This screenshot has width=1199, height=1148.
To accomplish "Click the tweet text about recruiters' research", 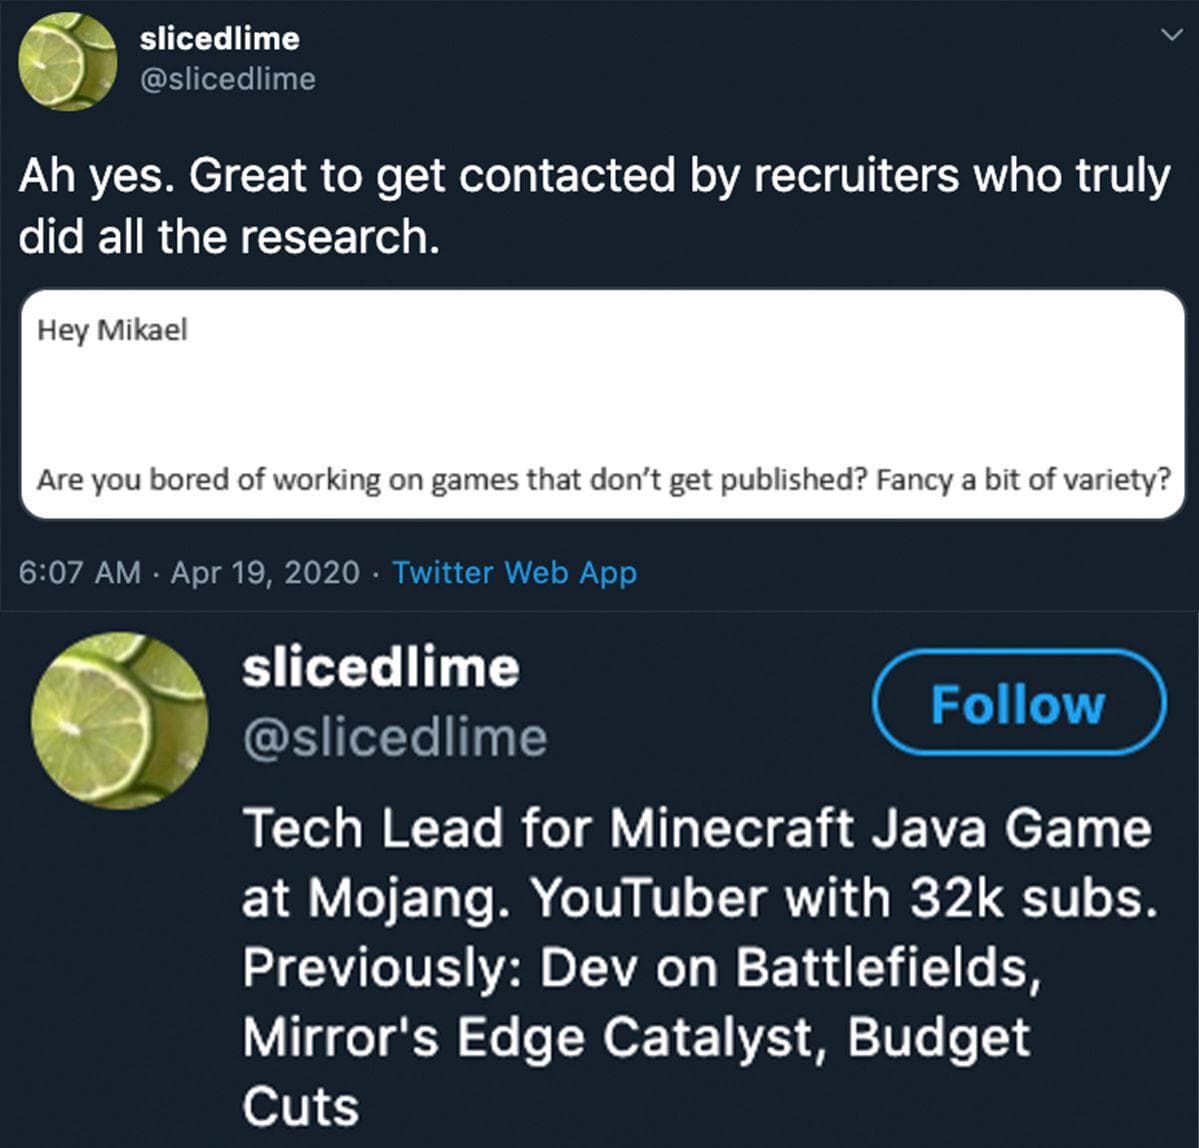I will 594,206.
